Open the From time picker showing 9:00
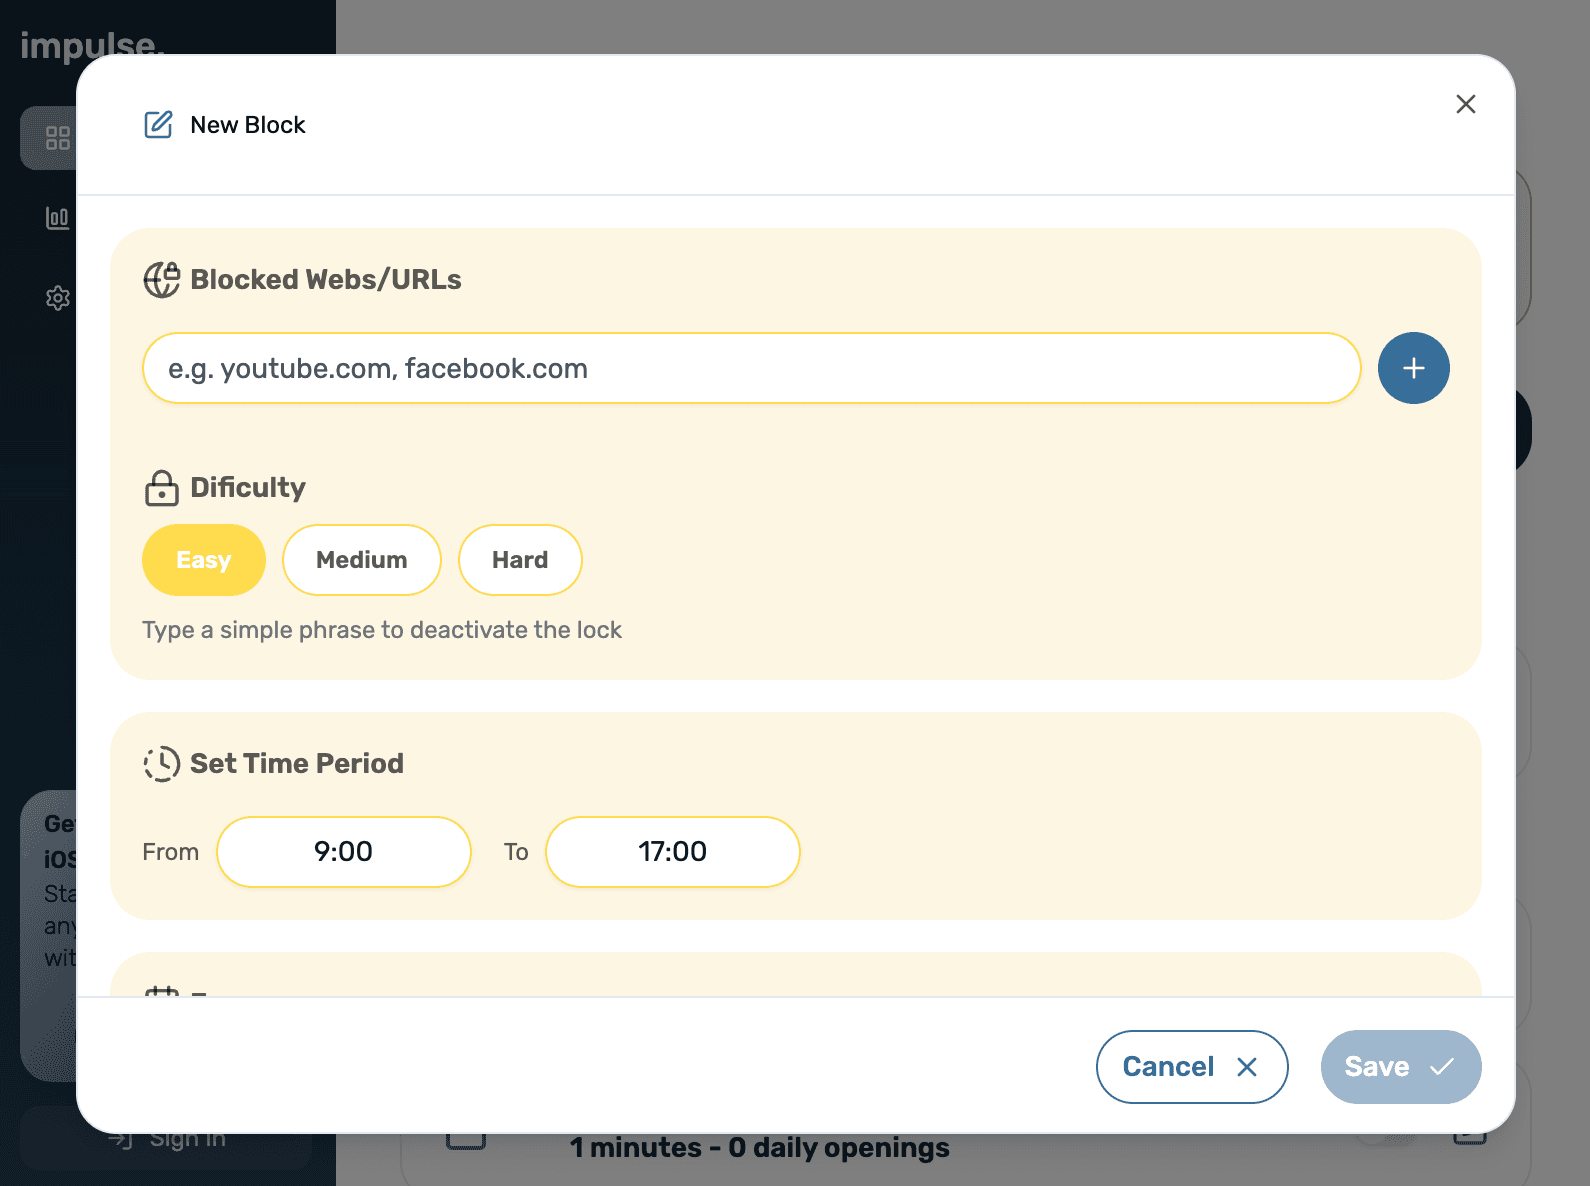 pos(343,852)
